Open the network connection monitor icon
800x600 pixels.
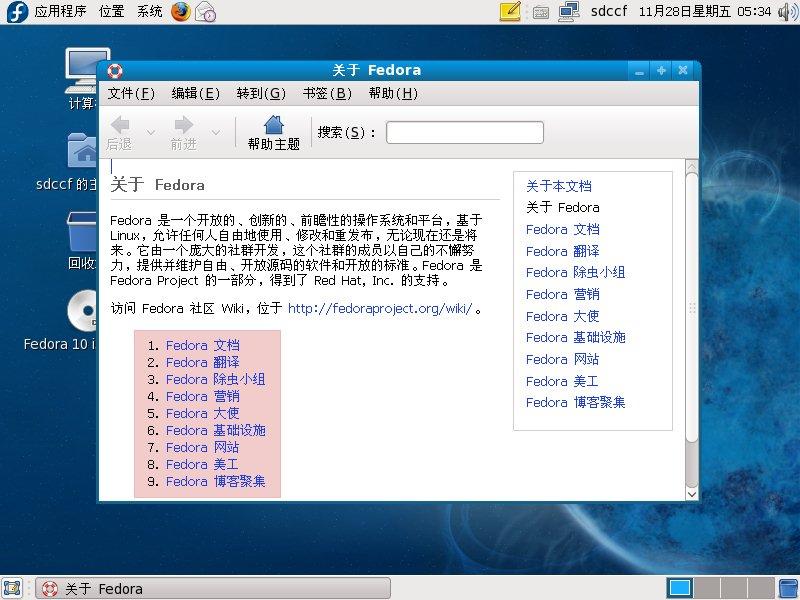point(569,12)
